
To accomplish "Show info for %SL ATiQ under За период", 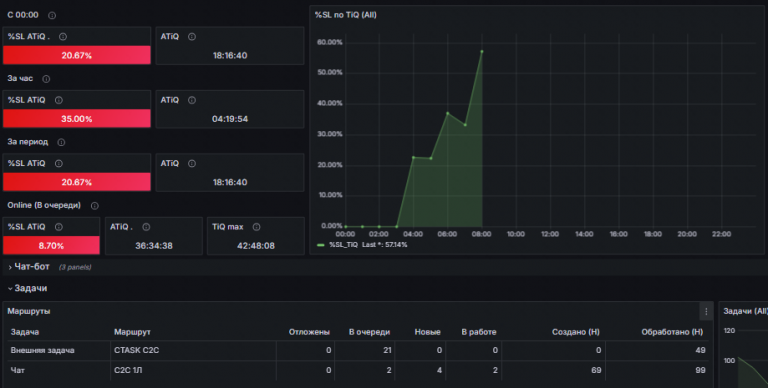I will tap(59, 164).
